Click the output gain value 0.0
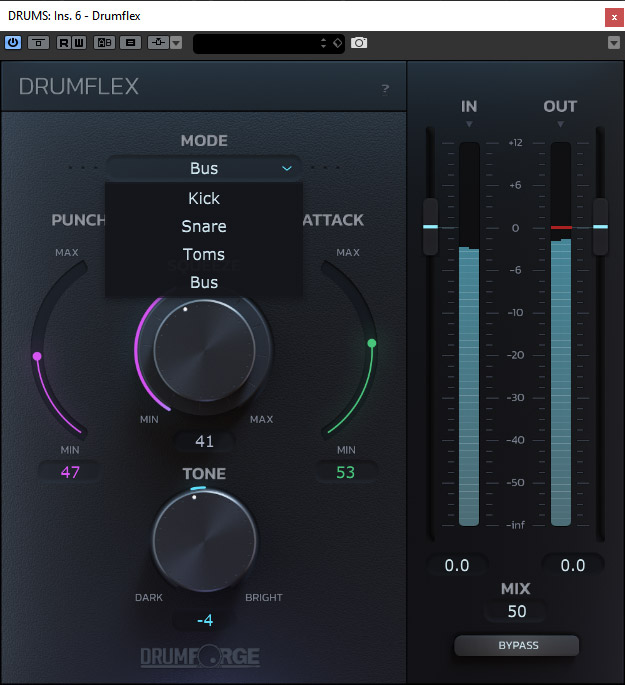625x685 pixels. click(573, 566)
